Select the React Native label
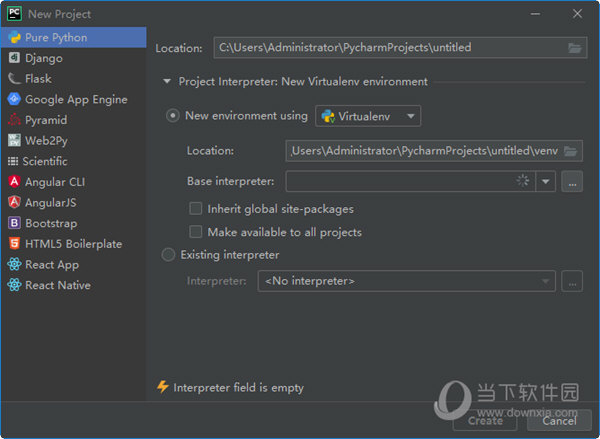 58,286
